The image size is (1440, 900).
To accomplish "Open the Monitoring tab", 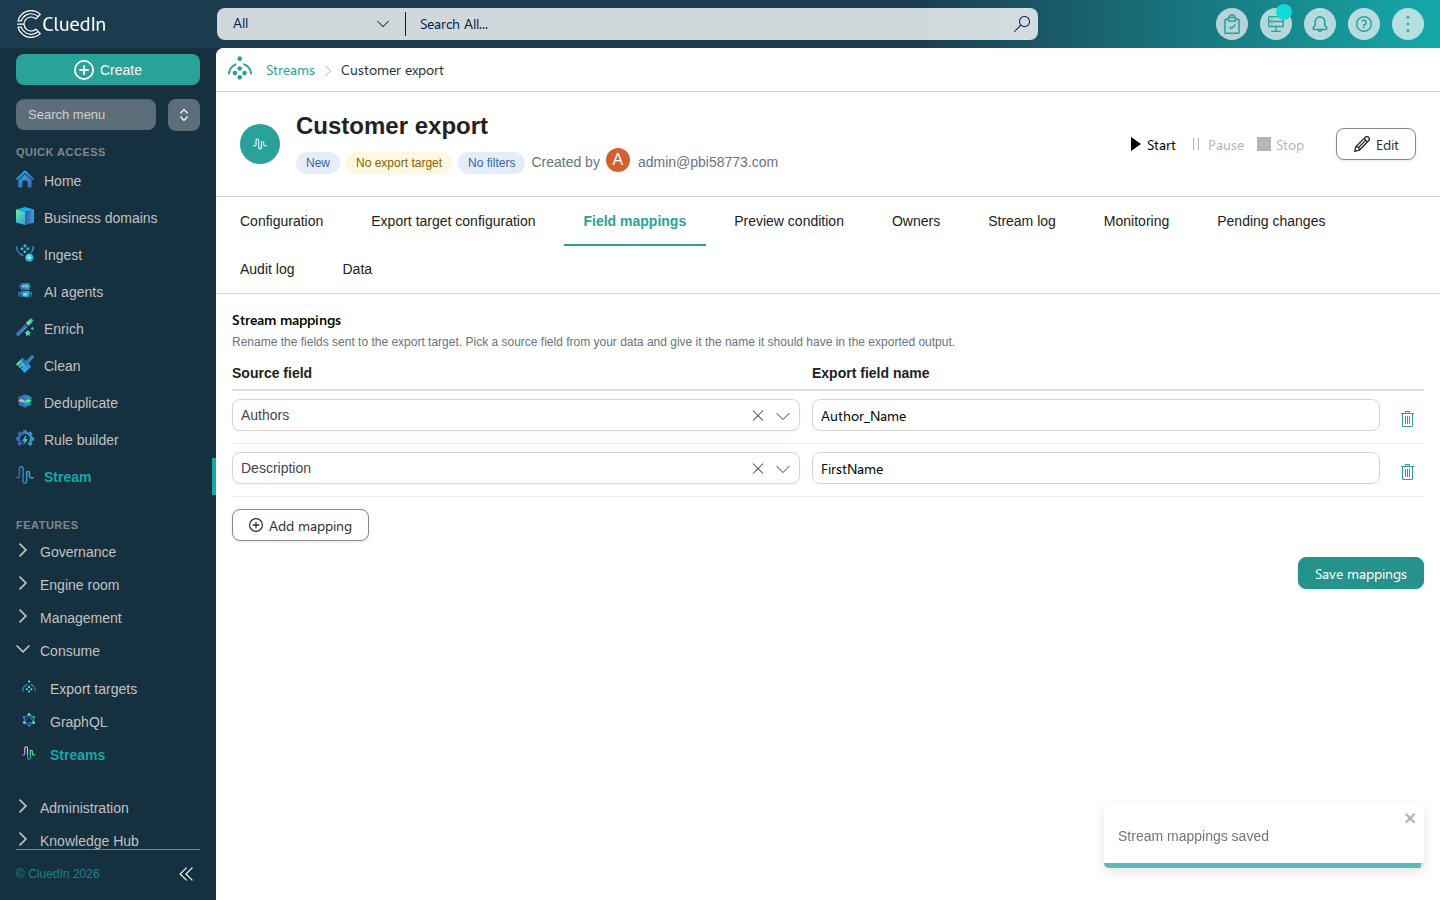I will [x=1136, y=221].
